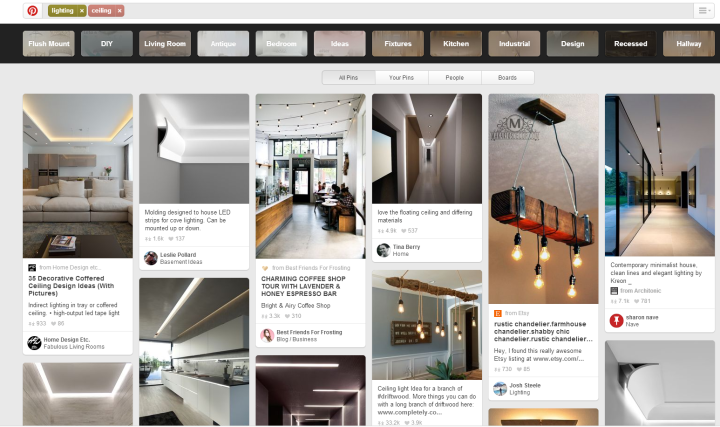Click in the search input field
This screenshot has width=720, height=427.
coord(400,10)
